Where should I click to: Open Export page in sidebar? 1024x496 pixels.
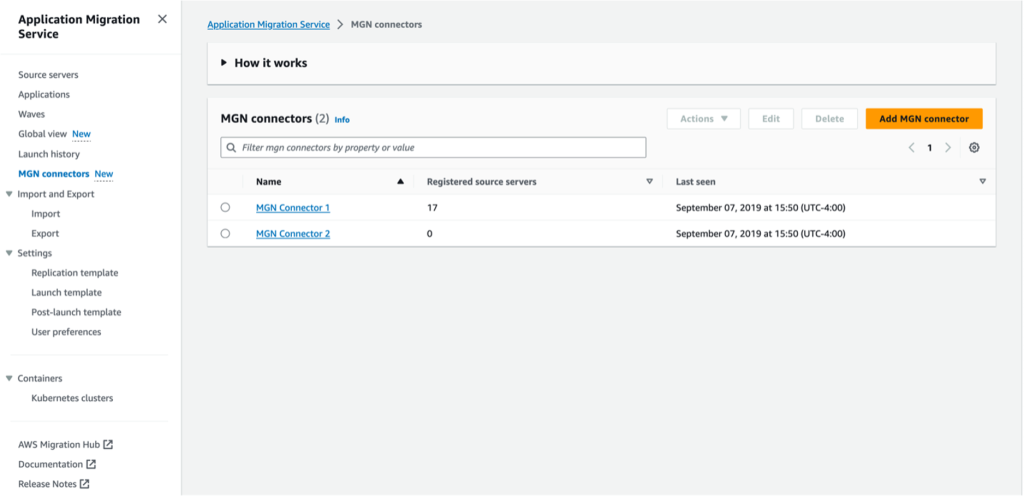point(45,233)
